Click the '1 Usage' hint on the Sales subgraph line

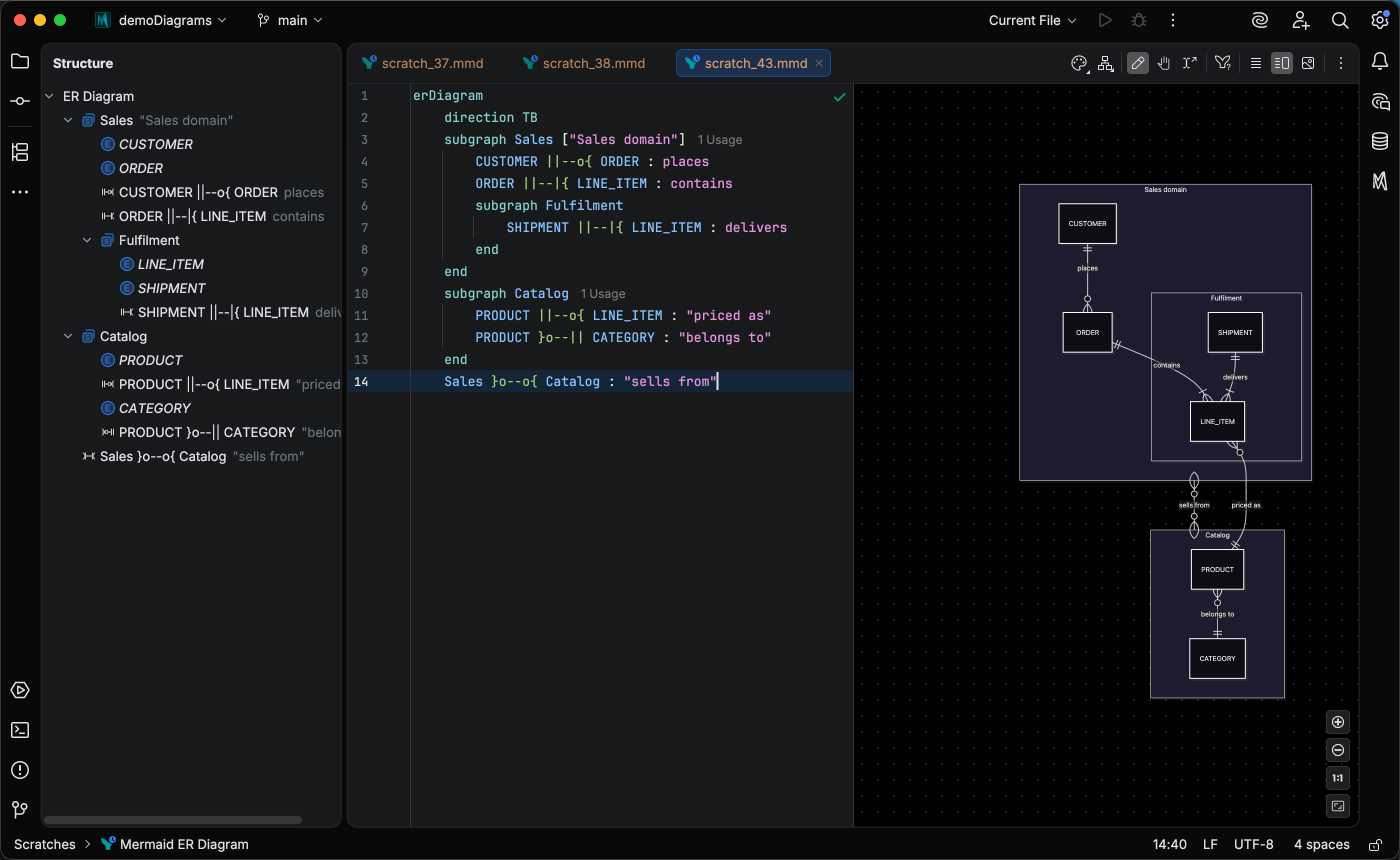click(x=720, y=140)
